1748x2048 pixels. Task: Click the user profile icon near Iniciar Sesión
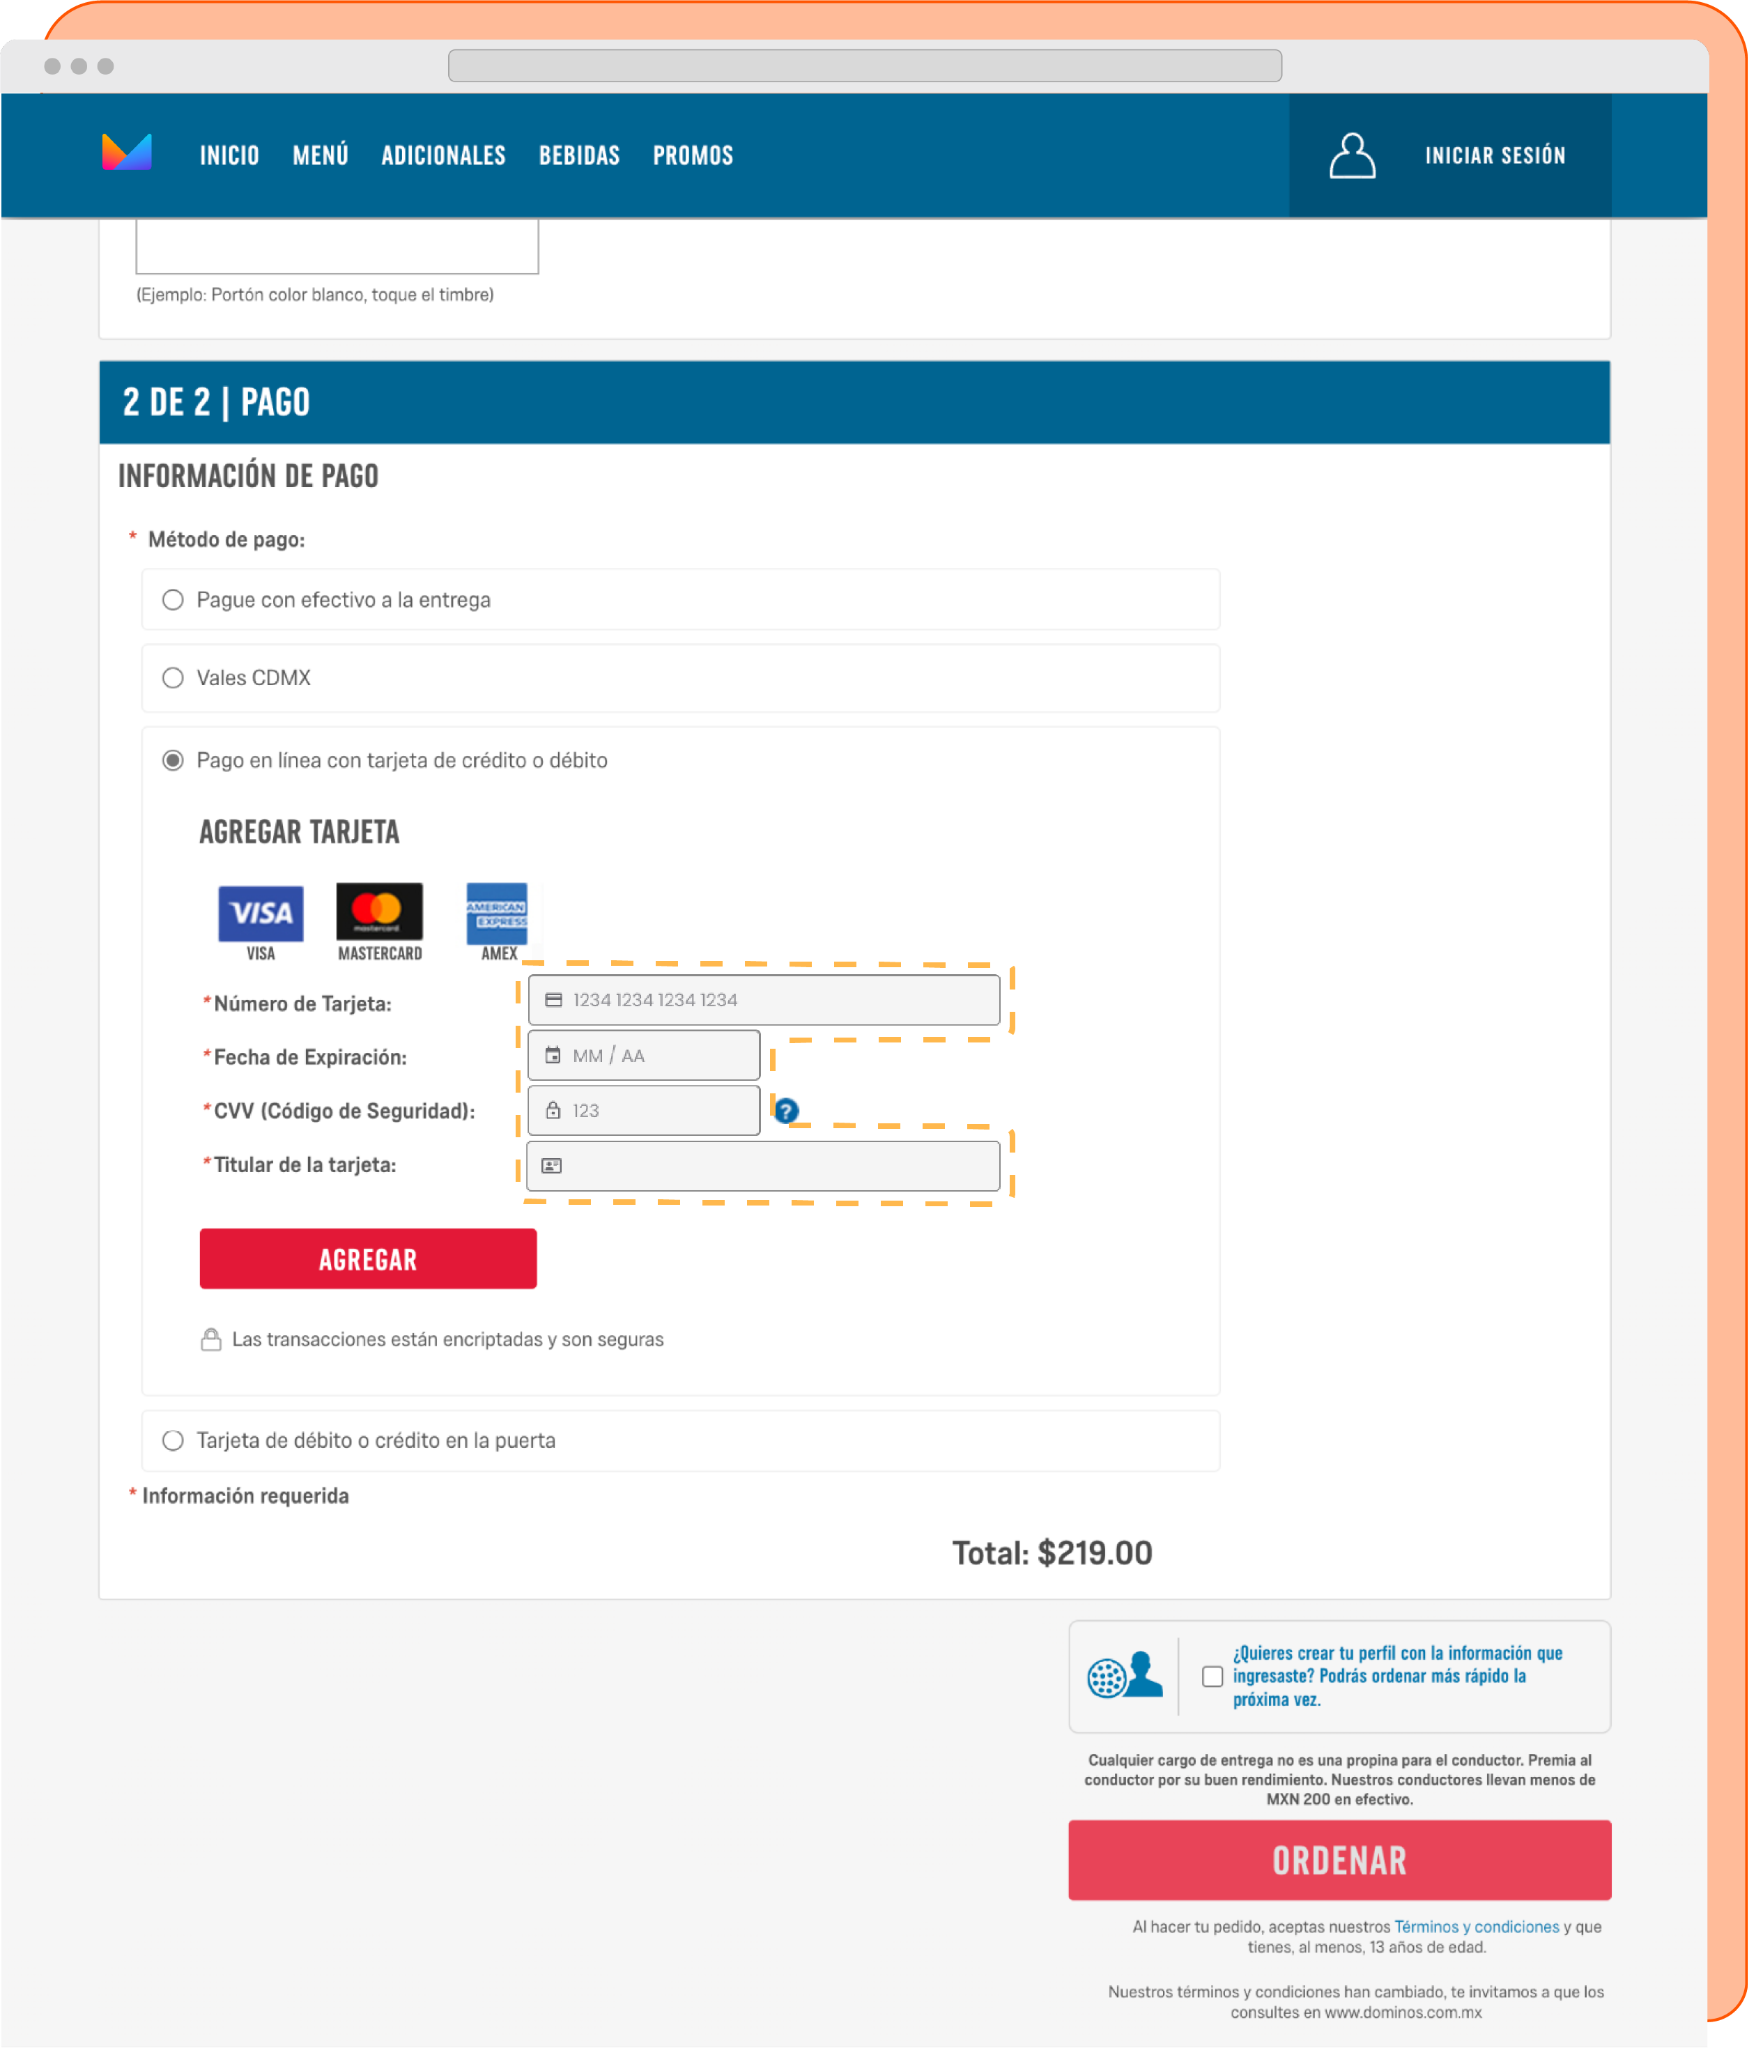click(1352, 155)
